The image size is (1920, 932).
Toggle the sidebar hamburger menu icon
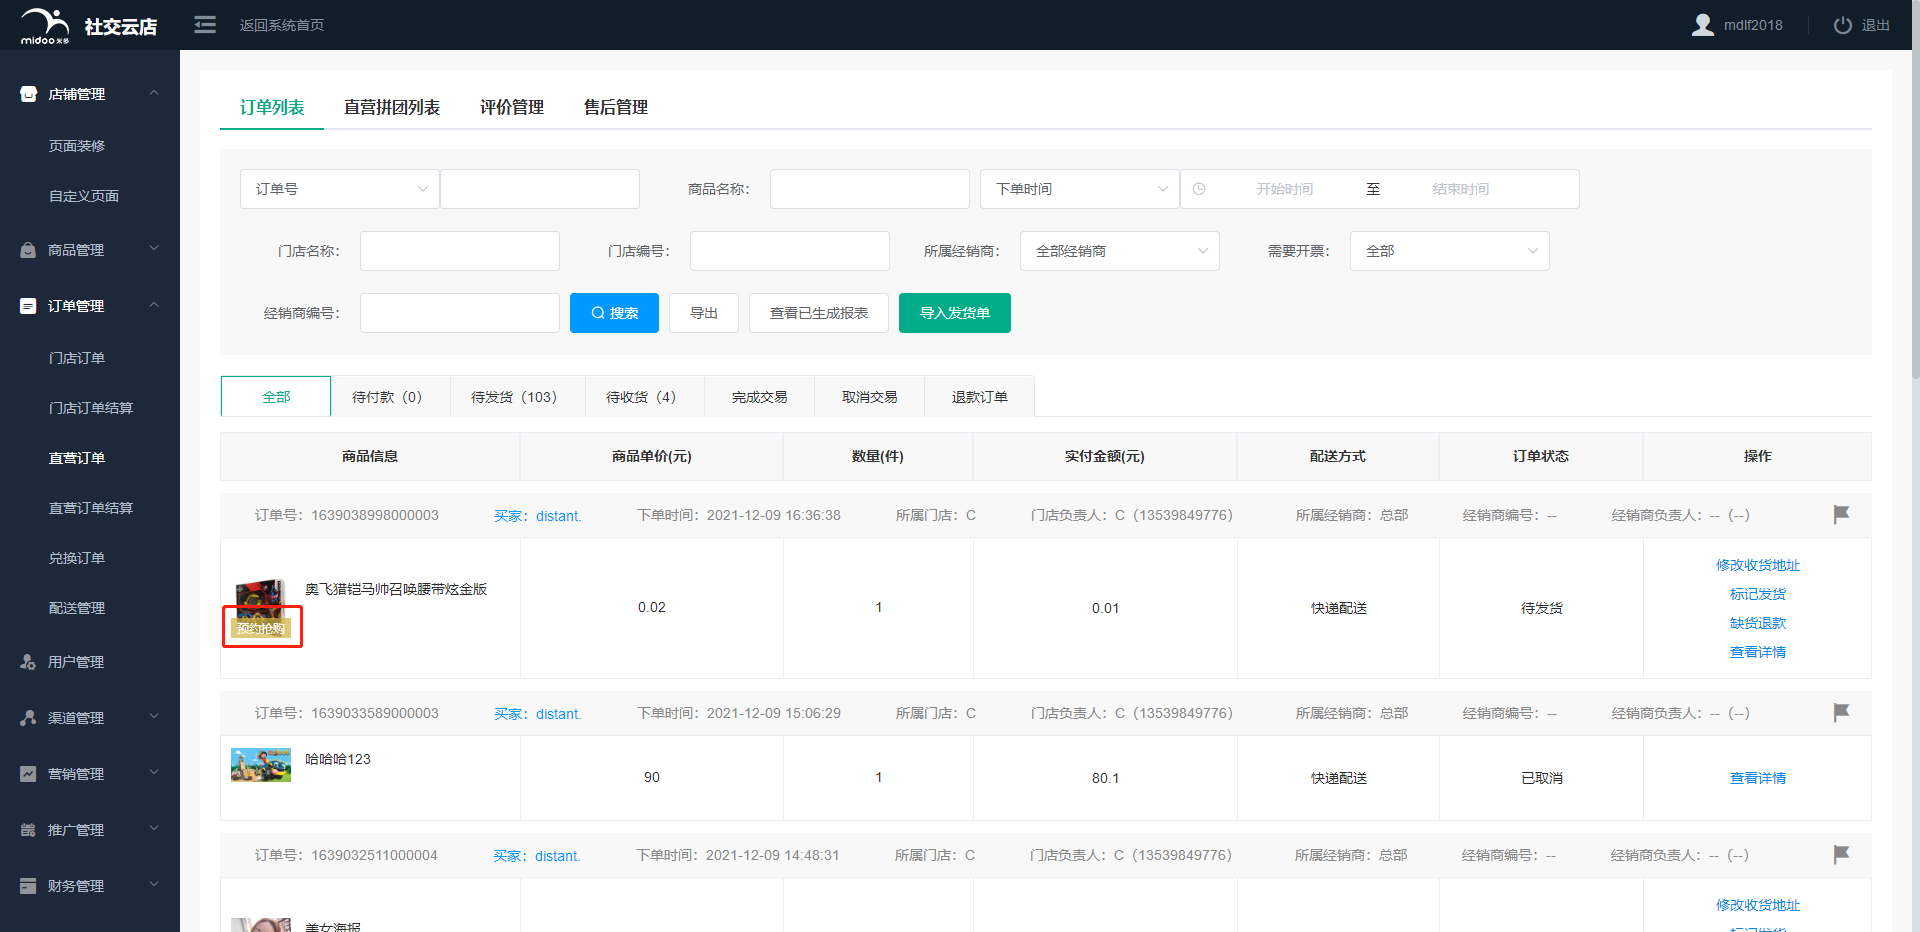coord(205,25)
